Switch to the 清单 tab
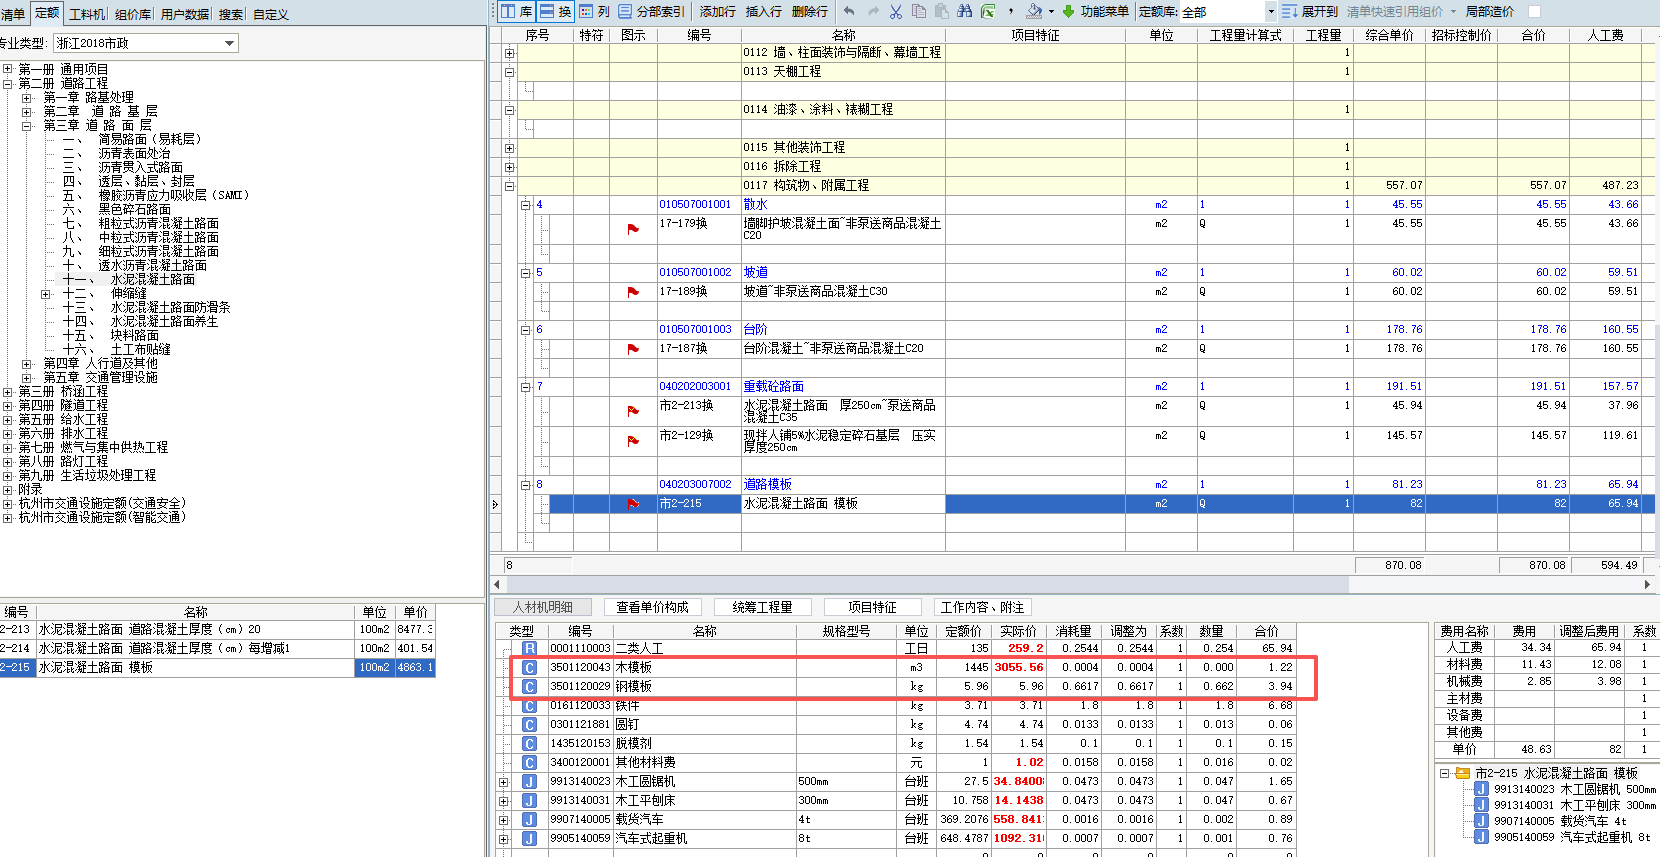This screenshot has height=857, width=1660. click(13, 14)
